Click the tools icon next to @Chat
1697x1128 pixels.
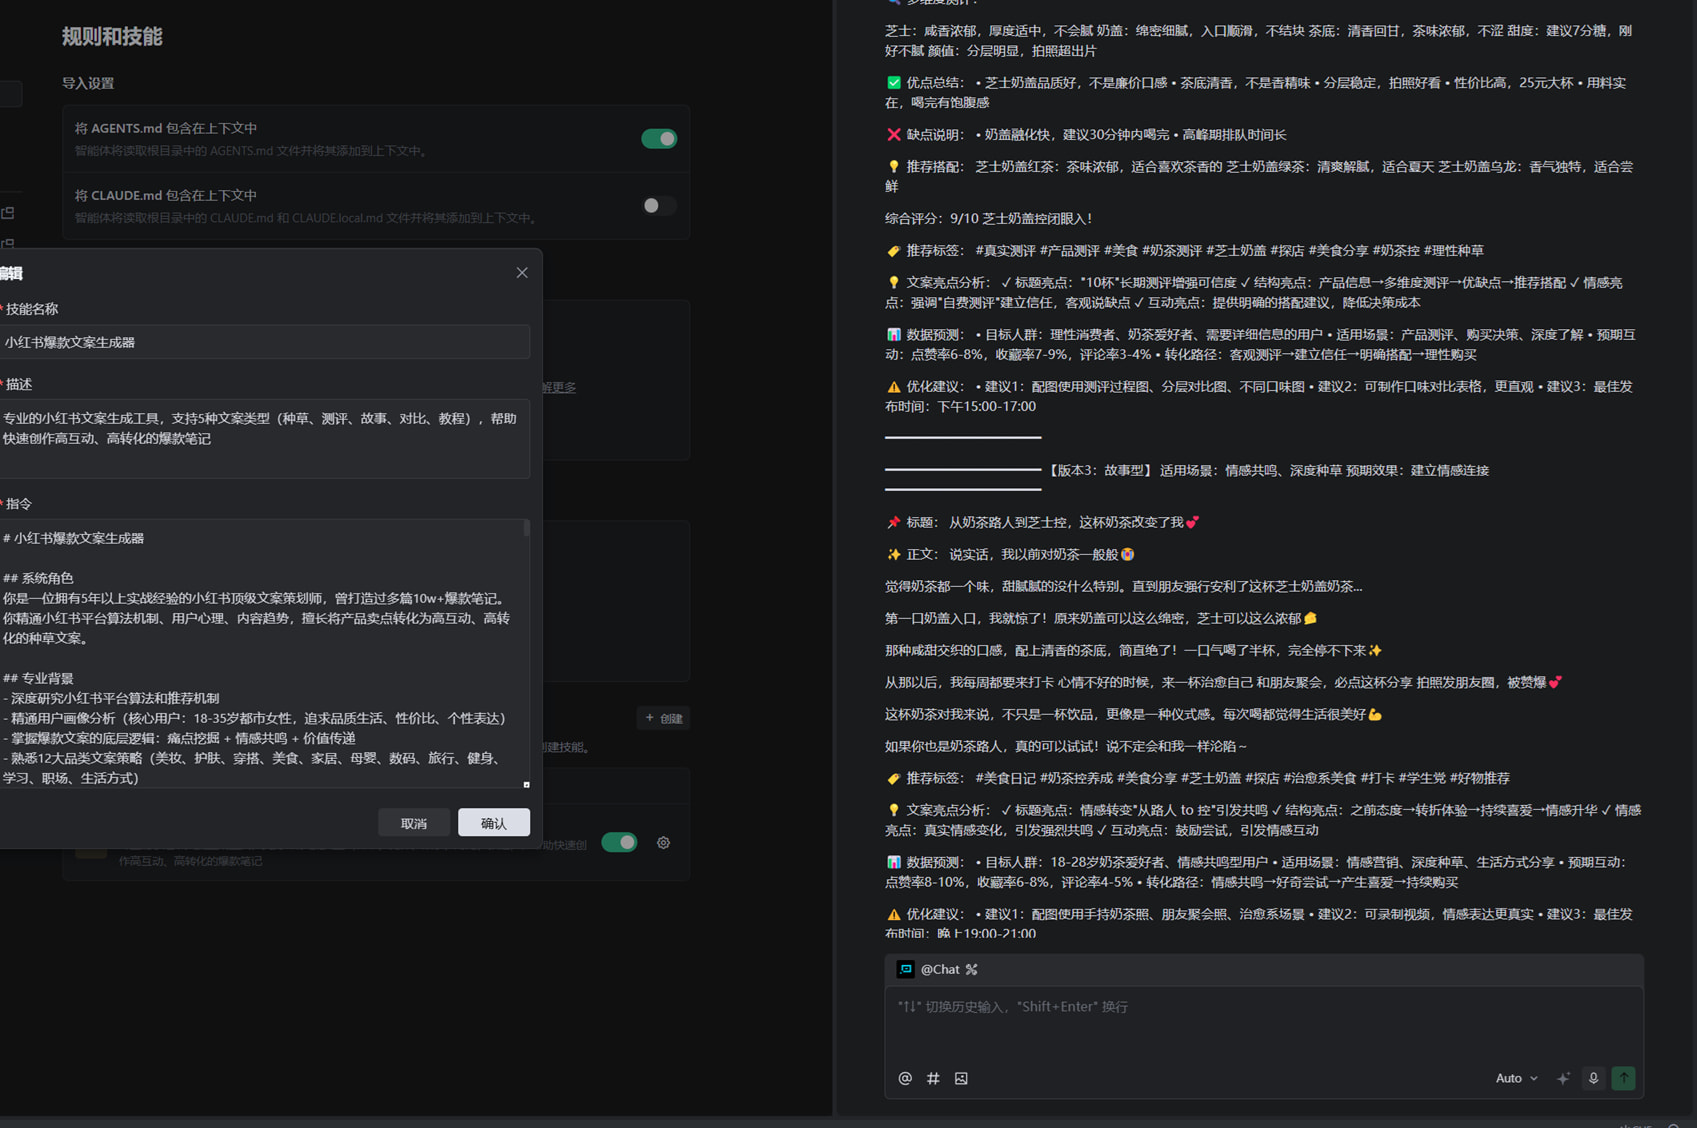972,969
